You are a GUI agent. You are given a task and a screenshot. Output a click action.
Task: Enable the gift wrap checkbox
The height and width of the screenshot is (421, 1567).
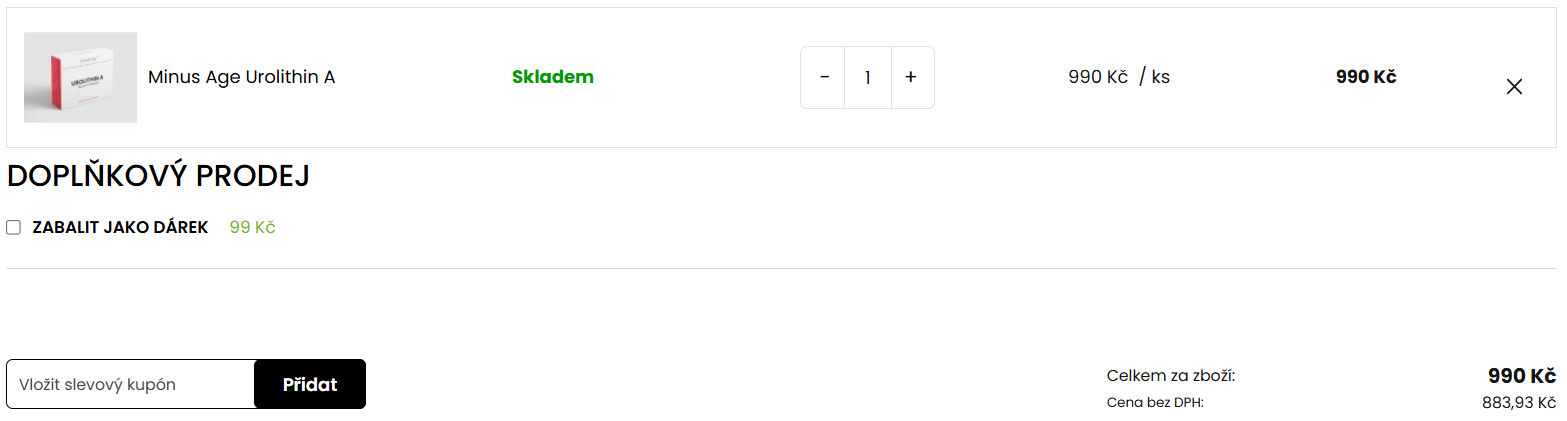pos(14,228)
